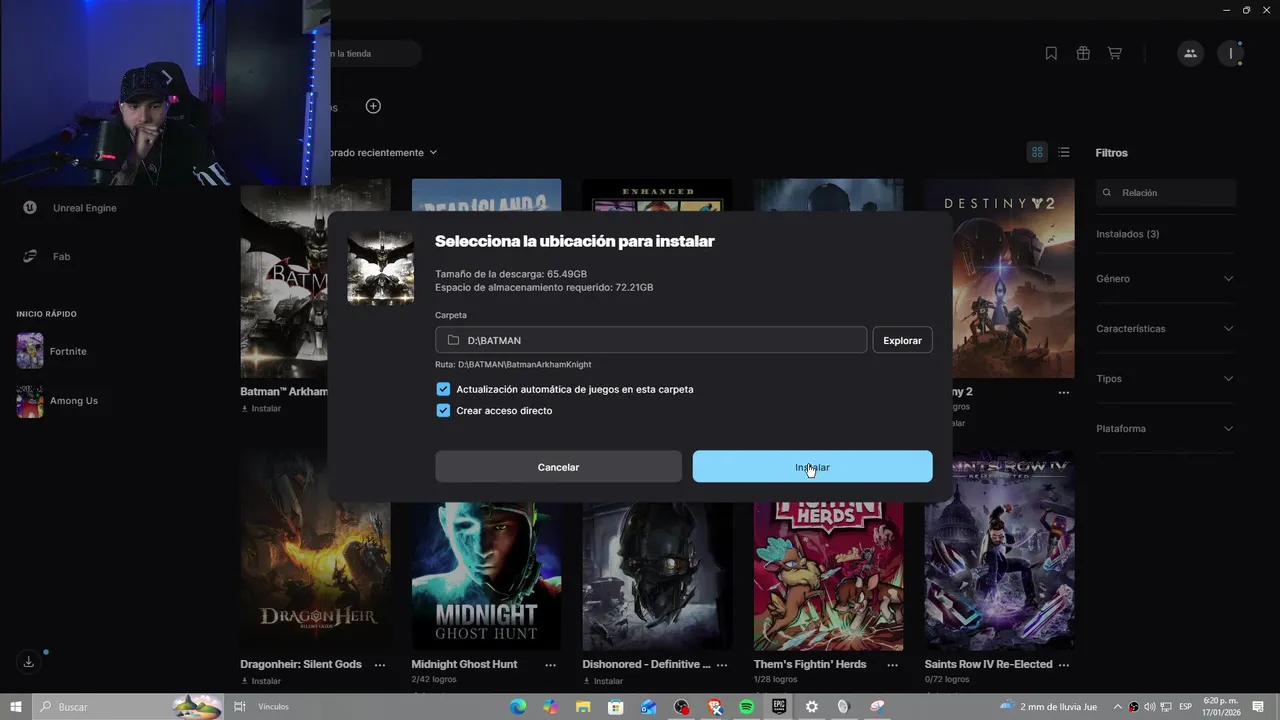The image size is (1280, 720).
Task: Launch Among Us from quick launch
Action: point(58,401)
